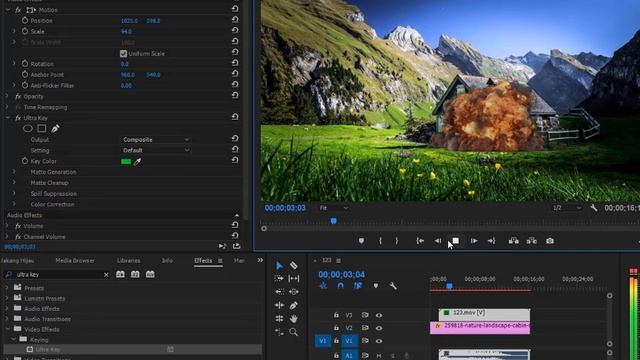The image size is (640, 360).
Task: Lock the V3 track
Action: (x=336, y=315)
